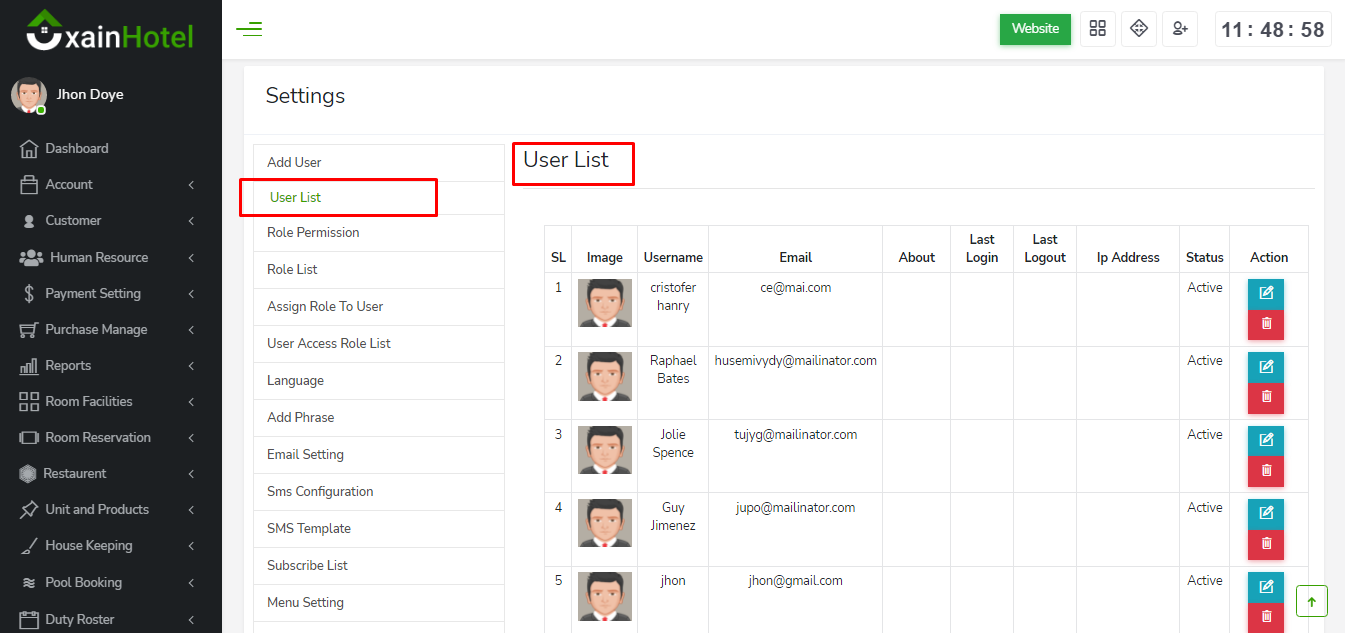Select Role Permission in settings menu
This screenshot has width=1345, height=633.
pyautogui.click(x=313, y=232)
